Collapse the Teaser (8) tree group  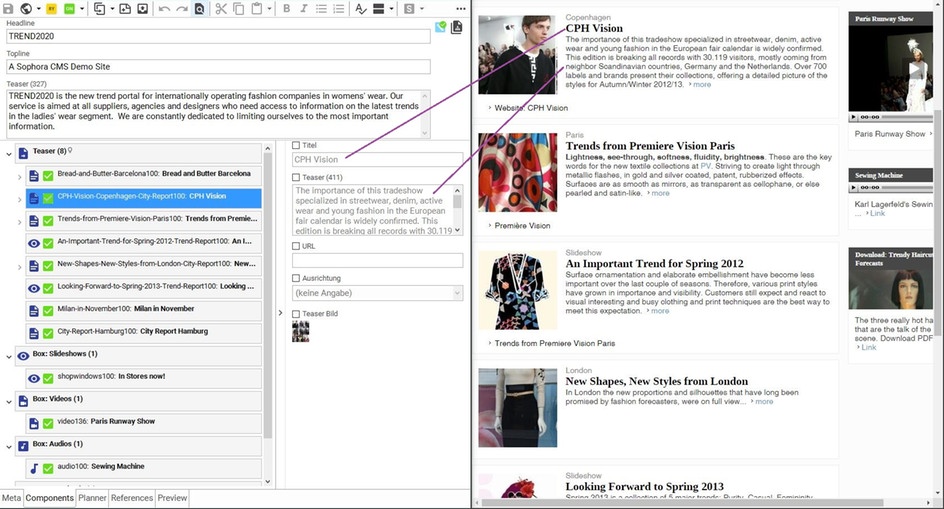pyautogui.click(x=8, y=154)
